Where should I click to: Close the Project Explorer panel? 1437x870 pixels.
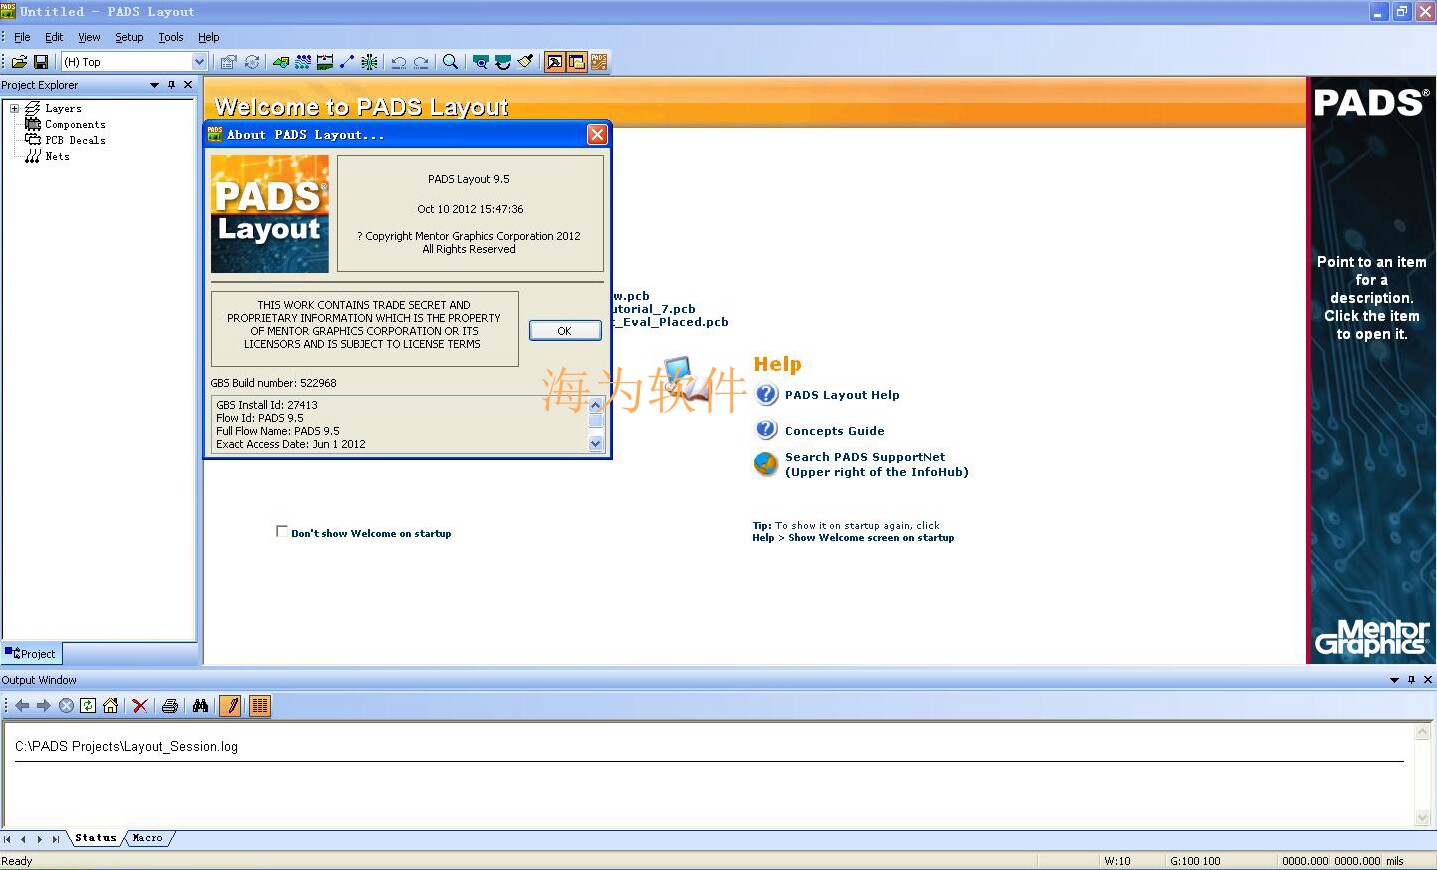point(188,85)
